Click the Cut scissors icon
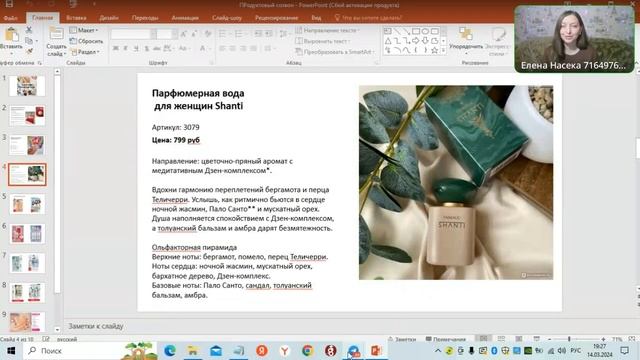640x360 pixels. pos(29,30)
